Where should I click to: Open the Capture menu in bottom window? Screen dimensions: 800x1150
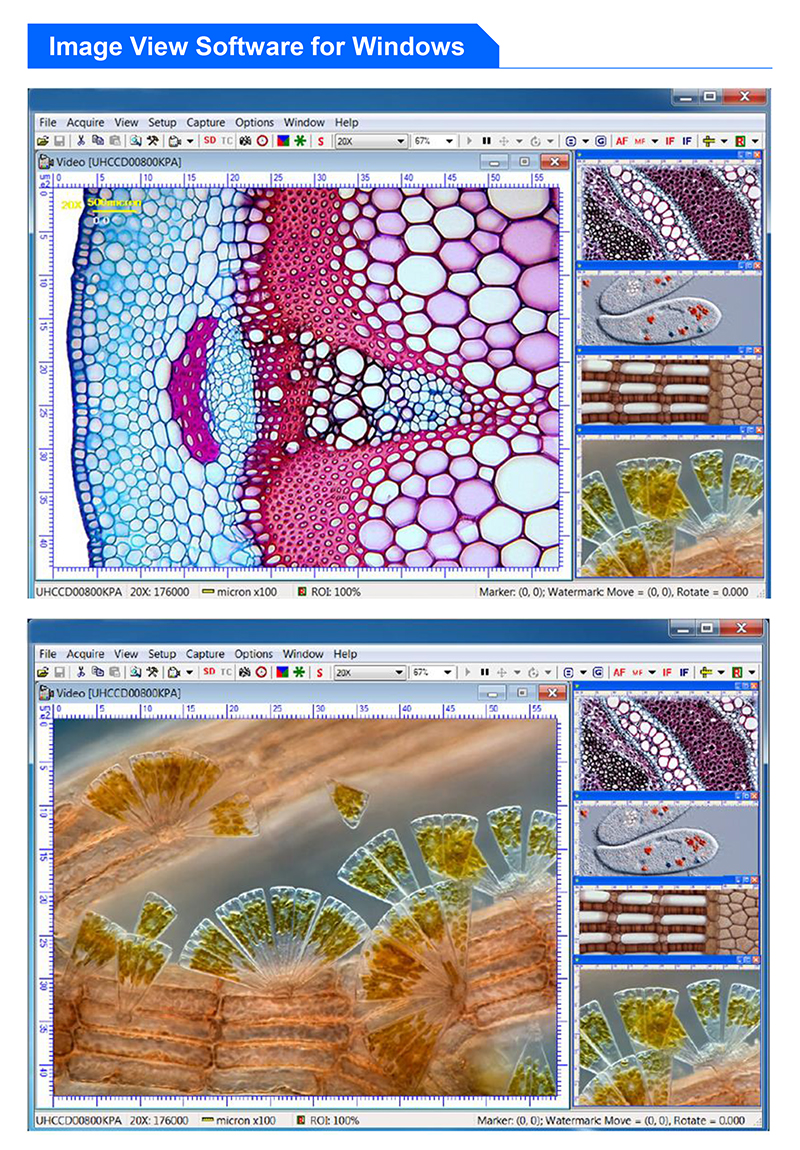click(x=205, y=654)
